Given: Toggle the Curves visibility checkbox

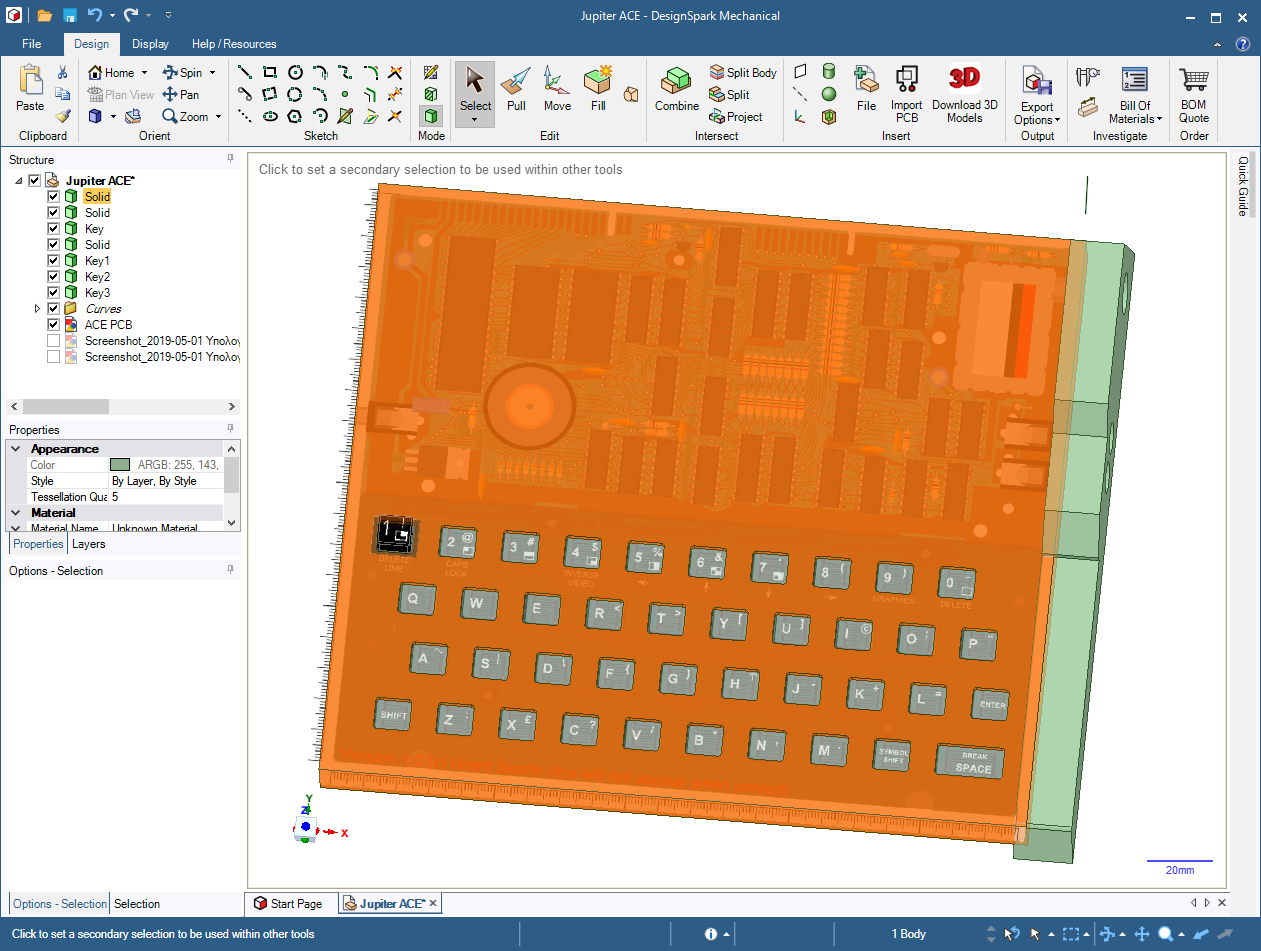Looking at the screenshot, I should (54, 308).
